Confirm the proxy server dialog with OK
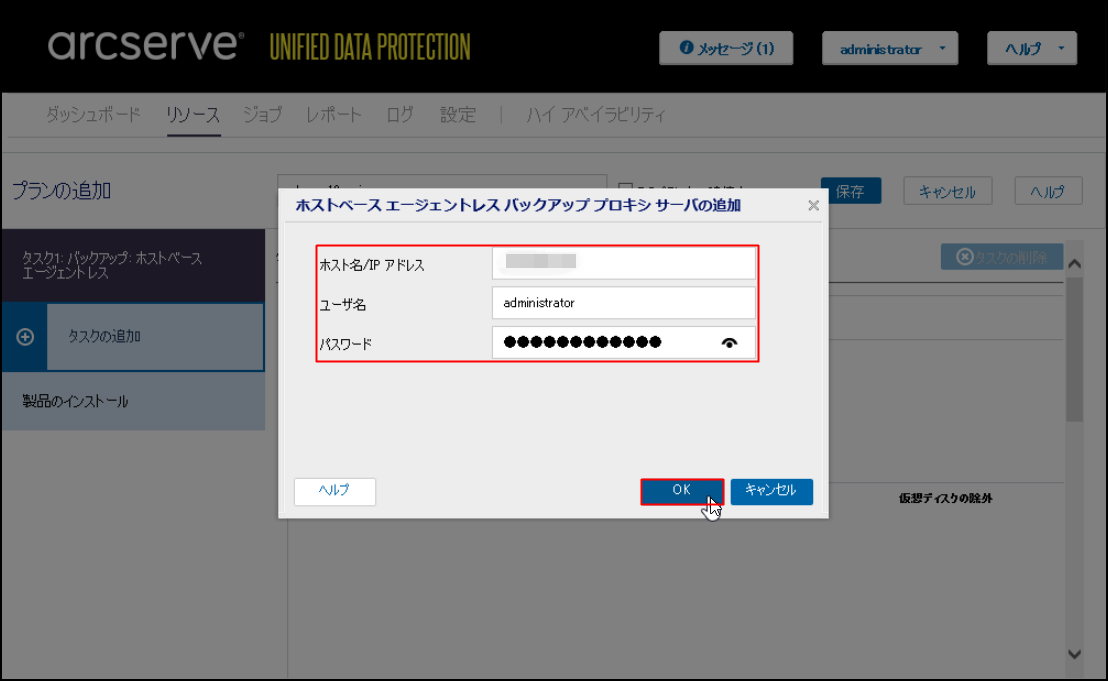Screen dimensions: 1108x681 point(682,491)
